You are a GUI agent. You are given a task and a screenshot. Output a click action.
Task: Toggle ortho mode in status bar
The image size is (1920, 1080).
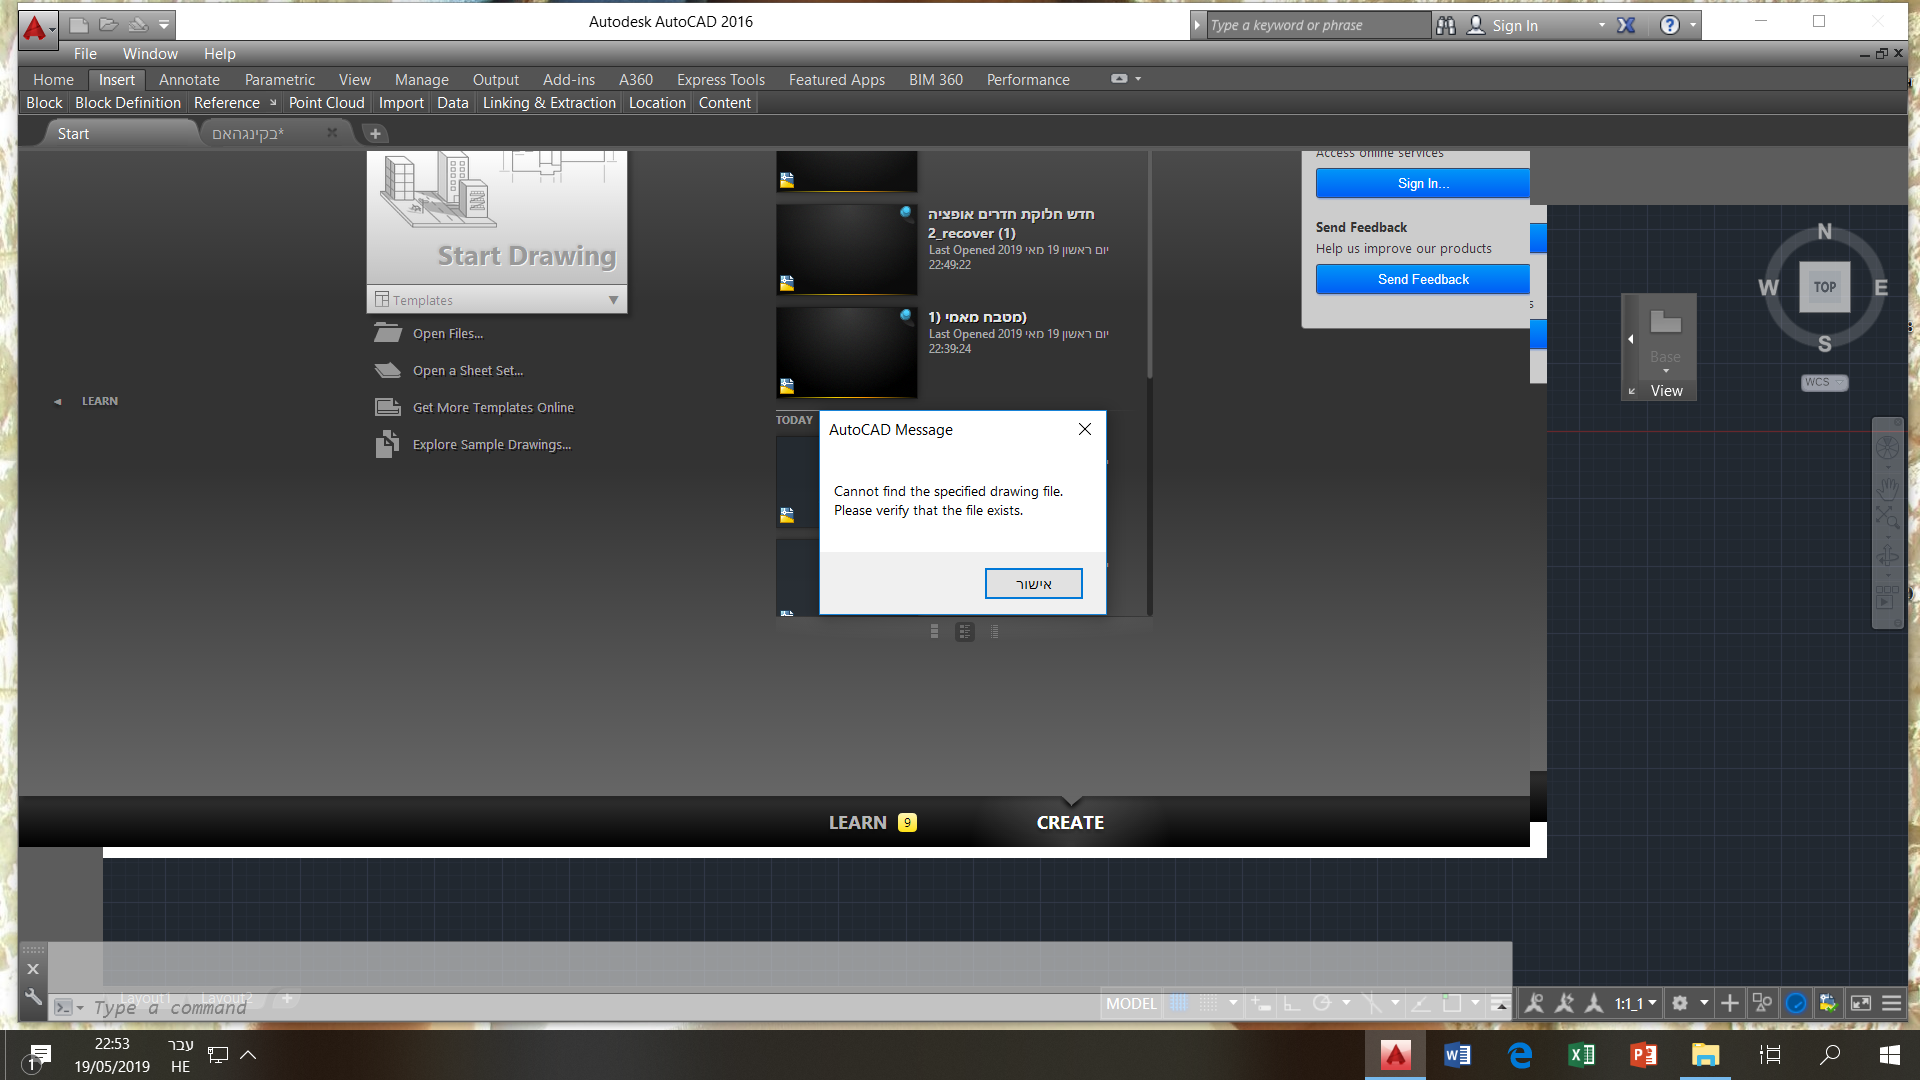tap(1292, 1003)
